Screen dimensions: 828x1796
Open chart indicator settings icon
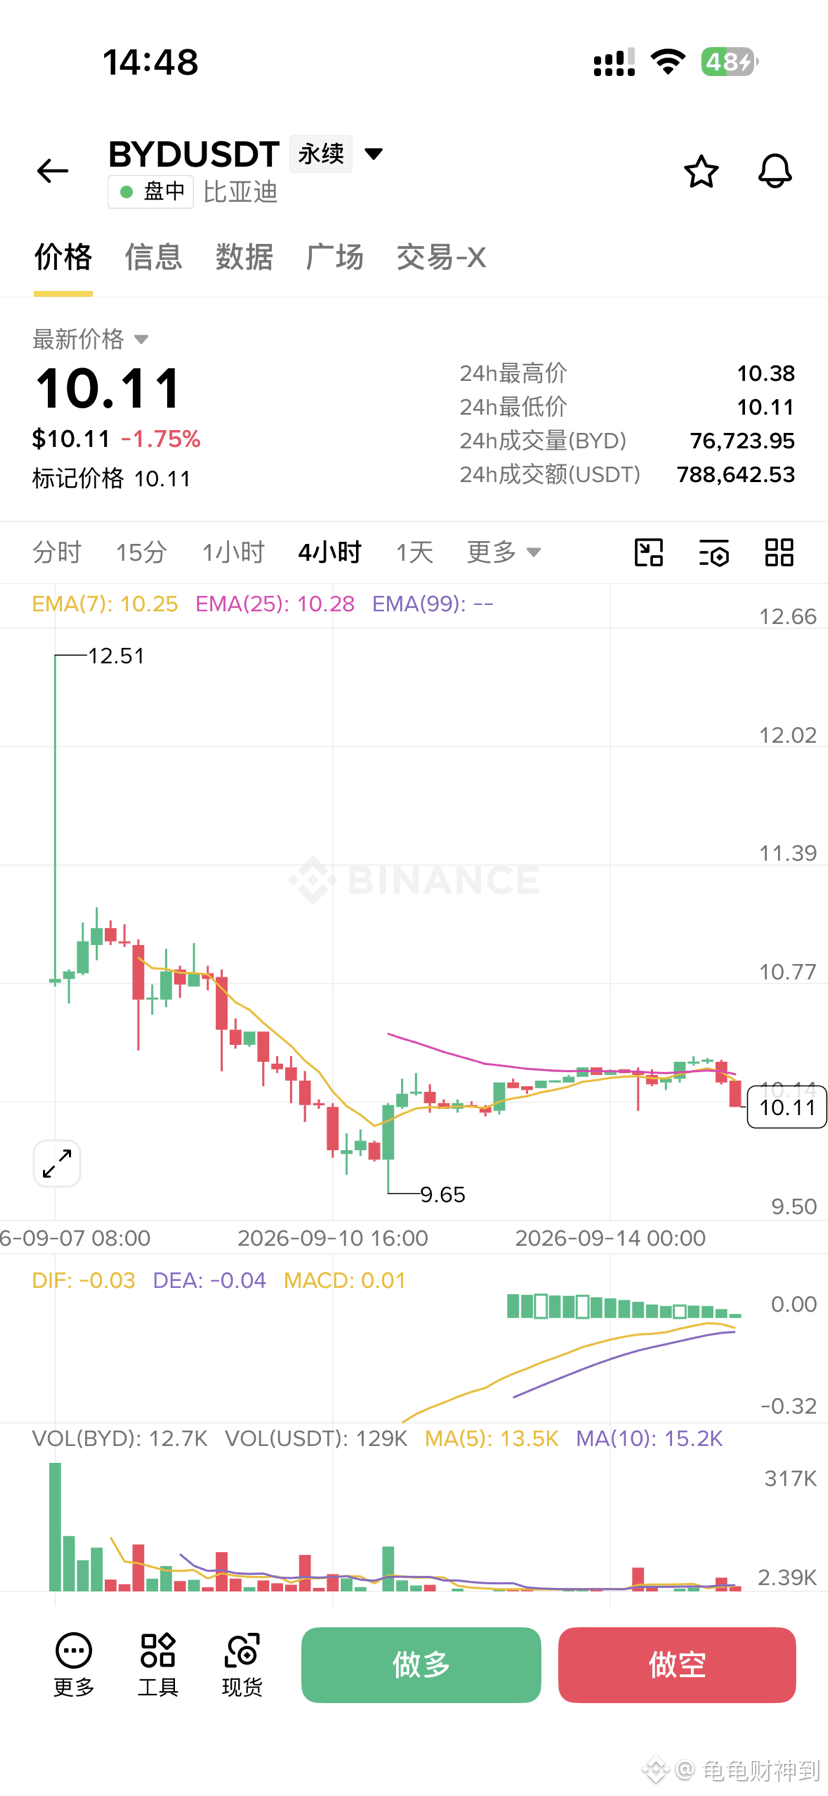(714, 552)
